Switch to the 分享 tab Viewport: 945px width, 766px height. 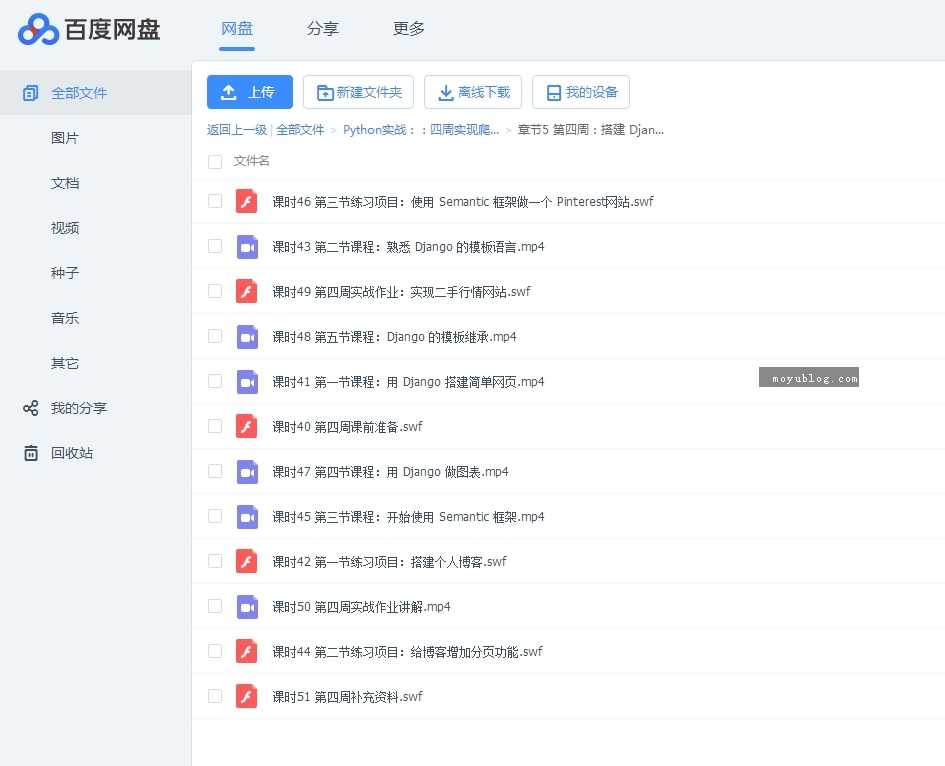[323, 29]
